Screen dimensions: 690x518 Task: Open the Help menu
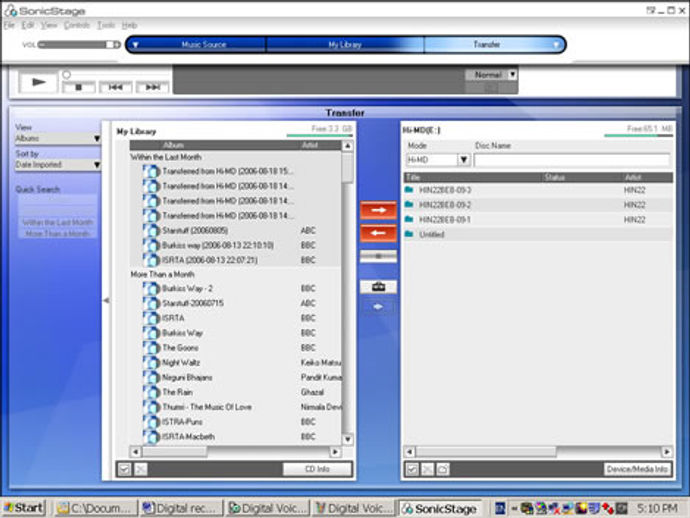point(129,25)
